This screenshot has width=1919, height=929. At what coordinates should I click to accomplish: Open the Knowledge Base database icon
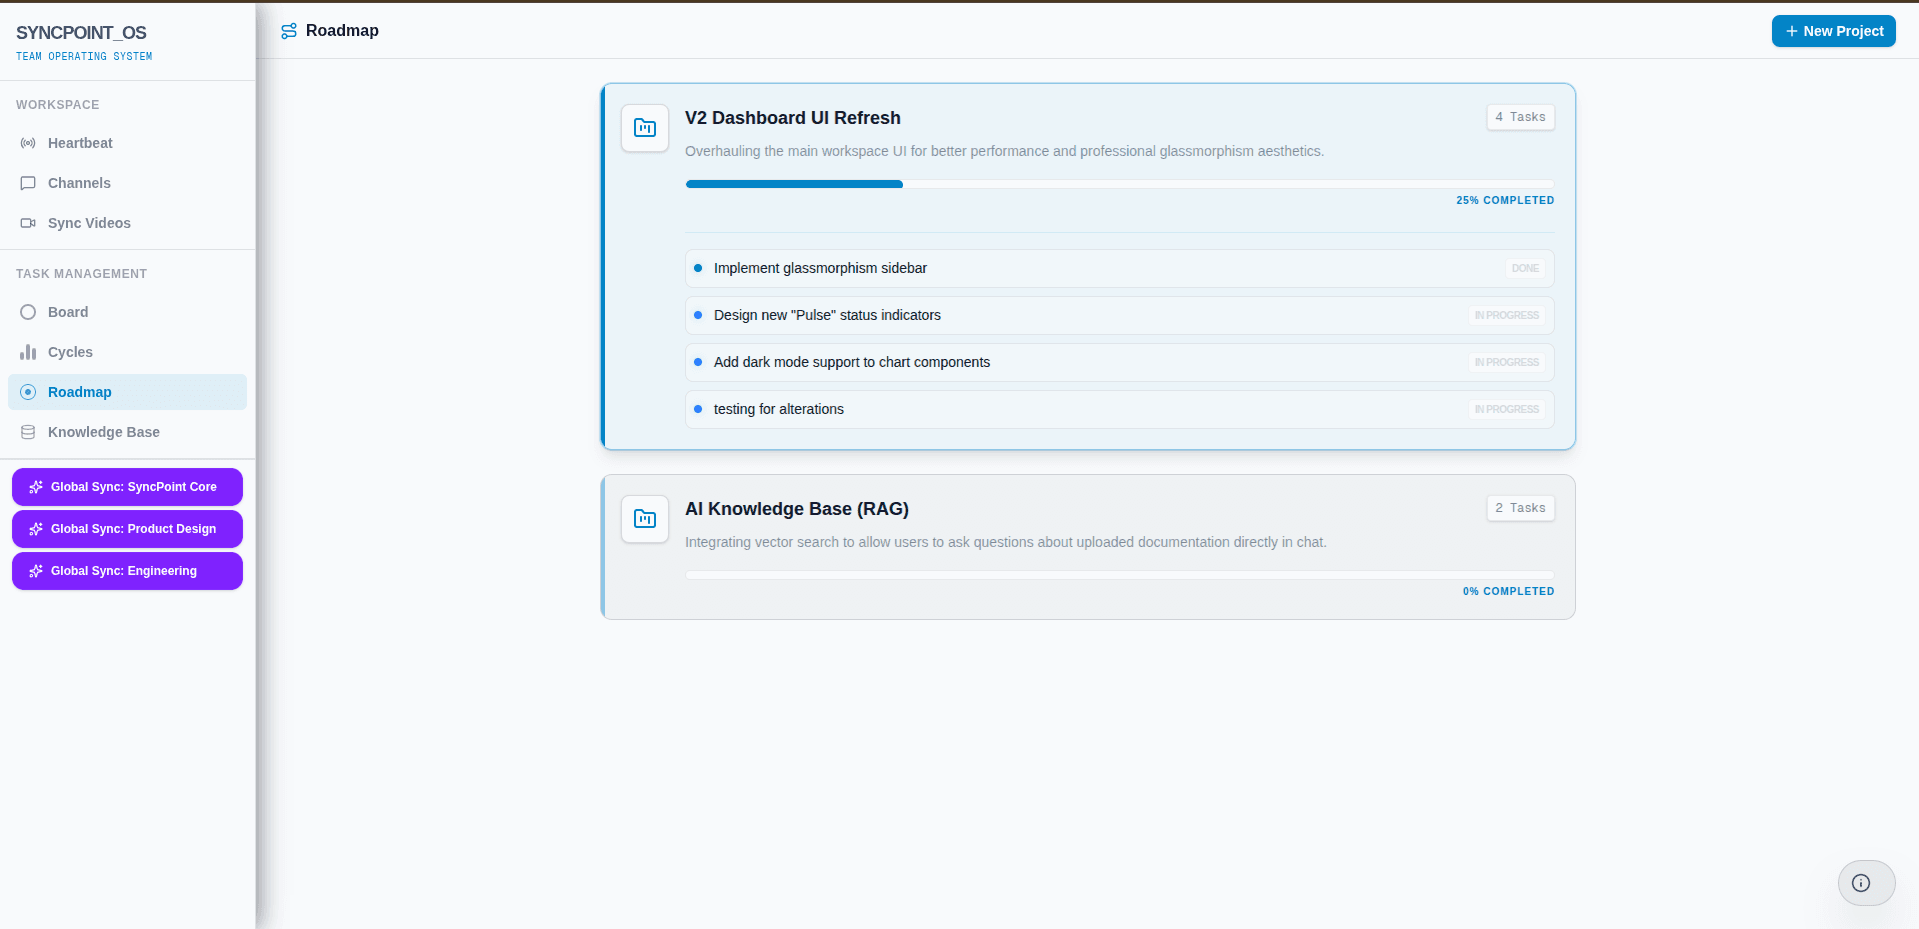pyautogui.click(x=28, y=432)
